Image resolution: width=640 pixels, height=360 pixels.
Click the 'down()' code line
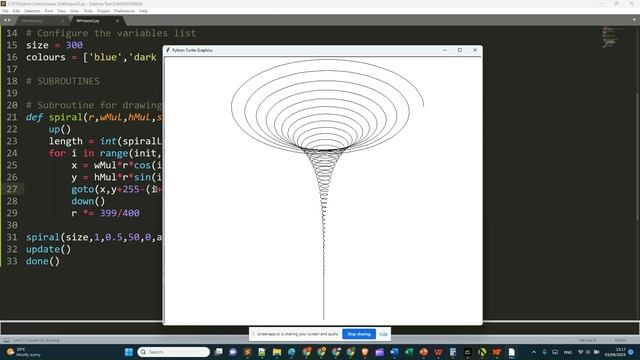pyautogui.click(x=88, y=201)
